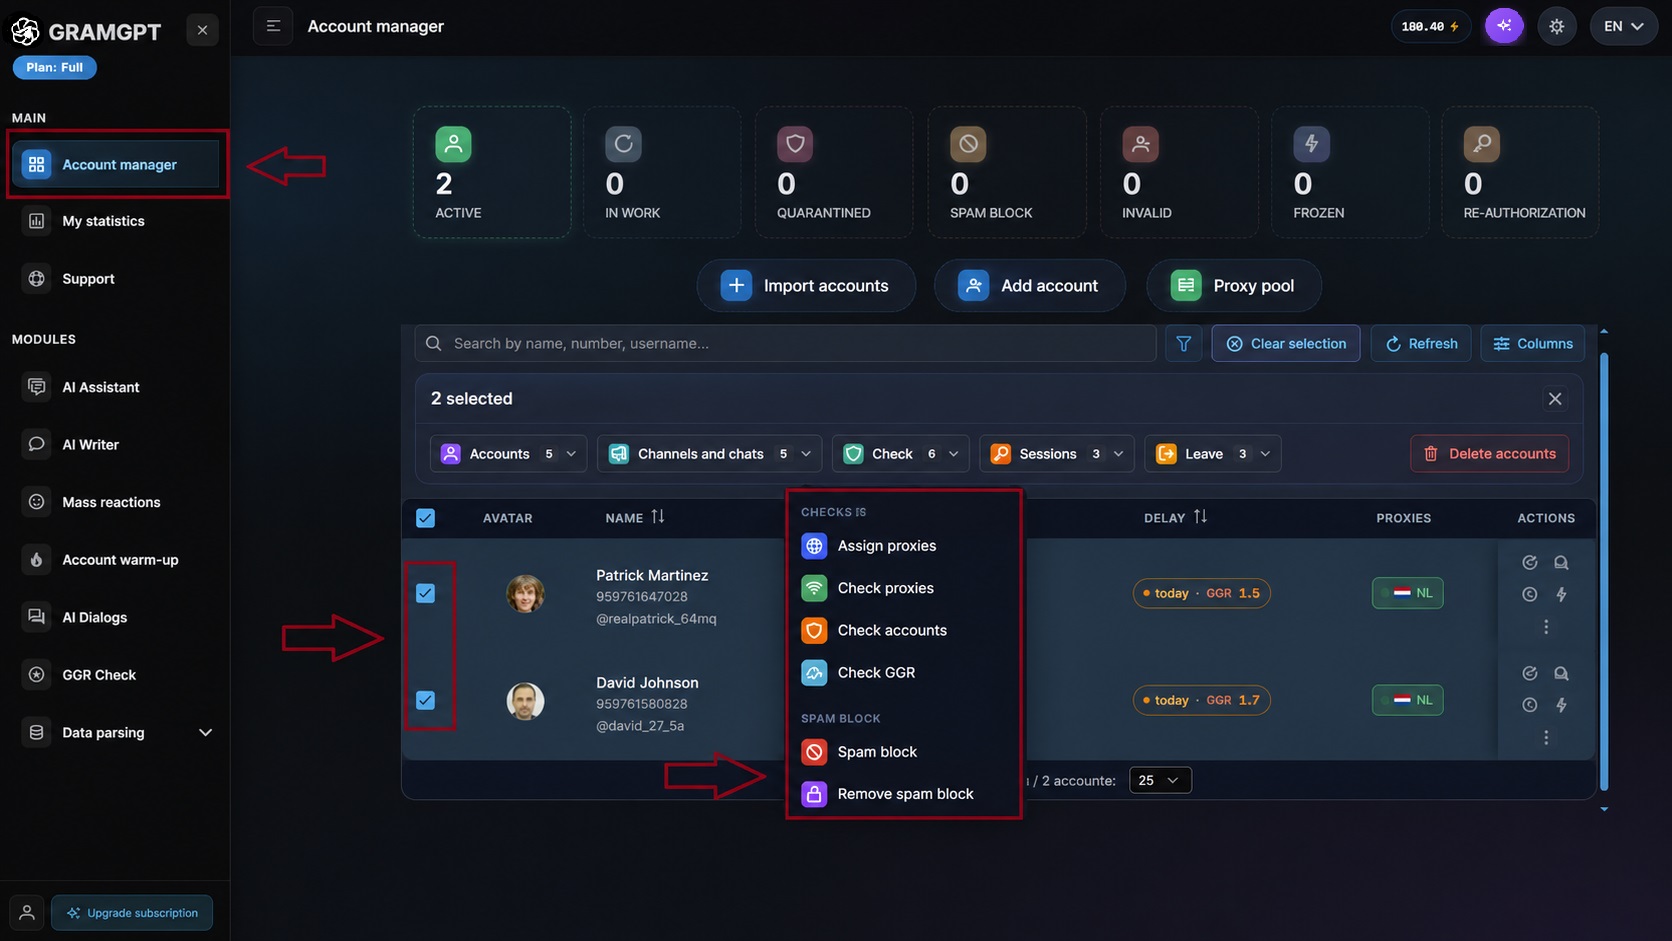1672x941 pixels.
Task: Click Clear selection button
Action: click(x=1286, y=343)
